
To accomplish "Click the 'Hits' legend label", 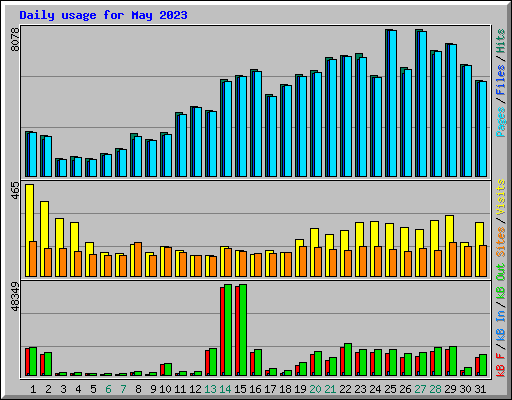I will 500,41.
